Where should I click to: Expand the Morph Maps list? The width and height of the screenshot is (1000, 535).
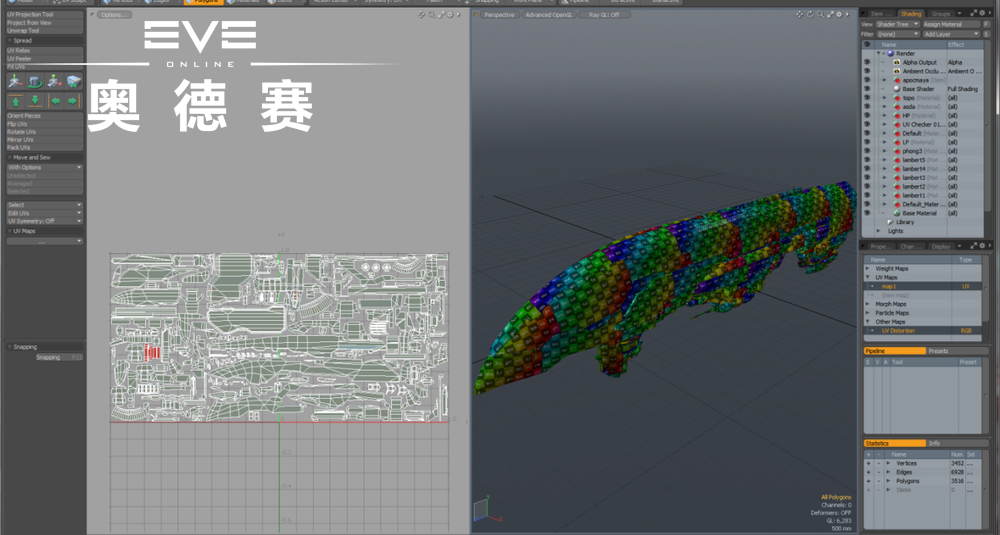pyautogui.click(x=868, y=304)
